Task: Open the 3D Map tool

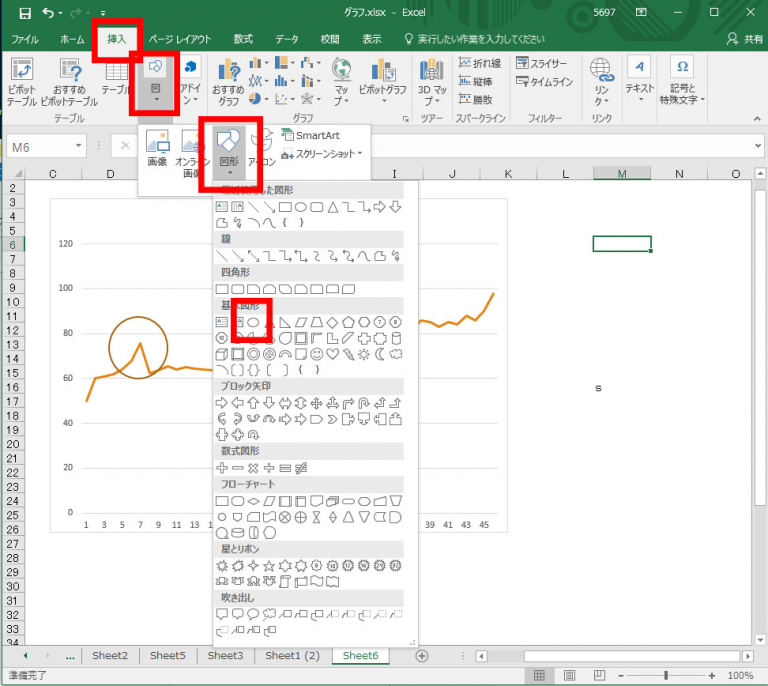Action: click(431, 78)
